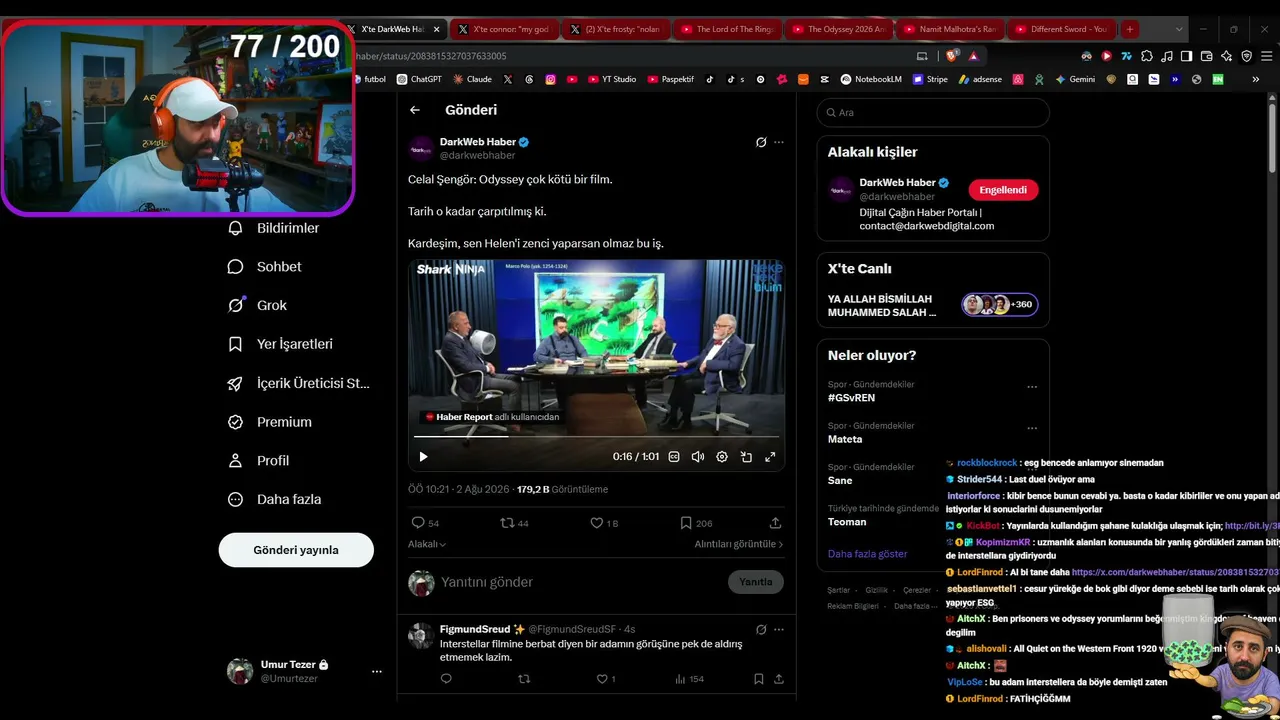
Task: Open Premium in the sidebar
Action: tap(270, 422)
